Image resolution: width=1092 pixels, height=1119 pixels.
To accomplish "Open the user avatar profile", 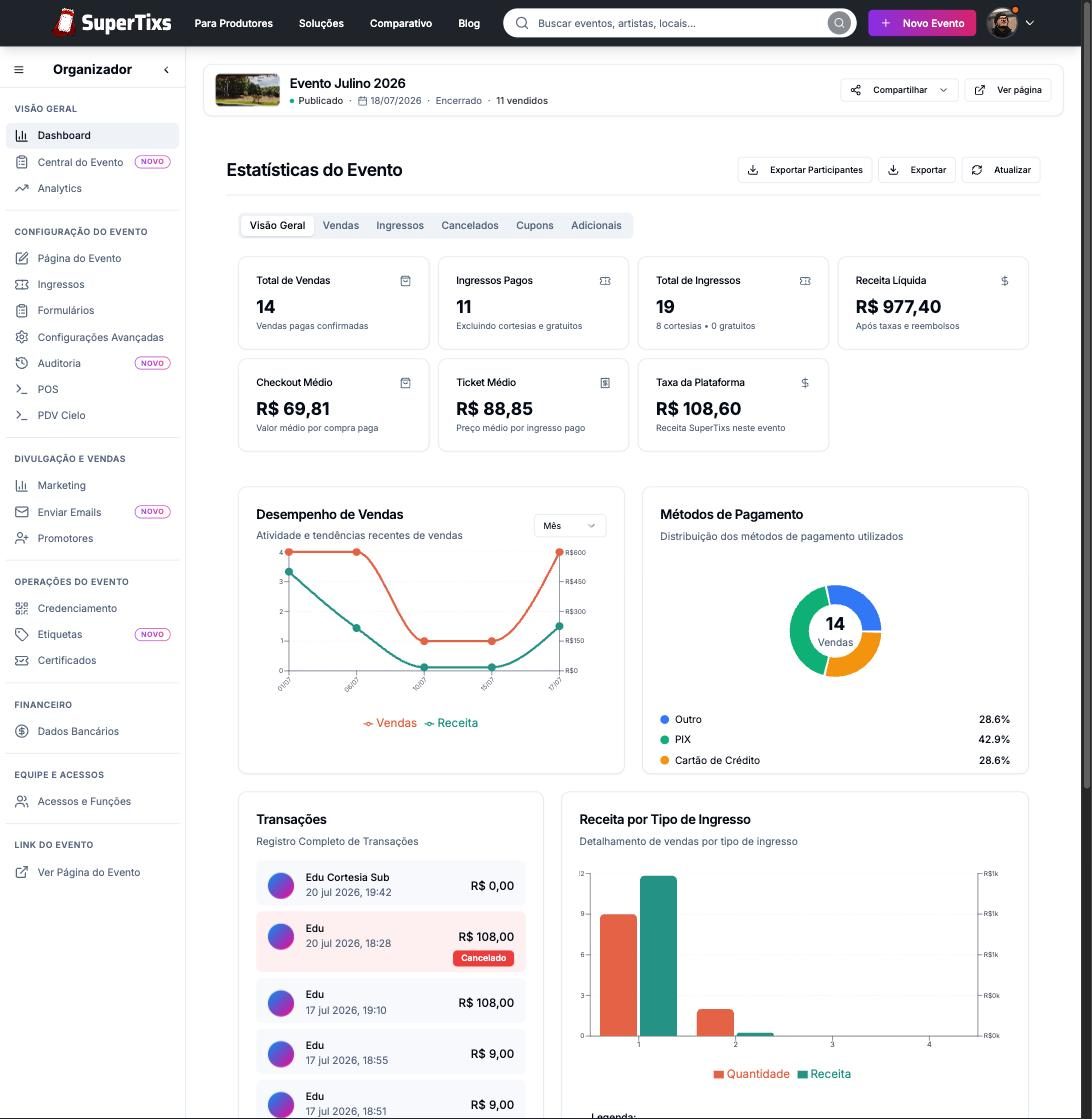I will [x=1002, y=23].
